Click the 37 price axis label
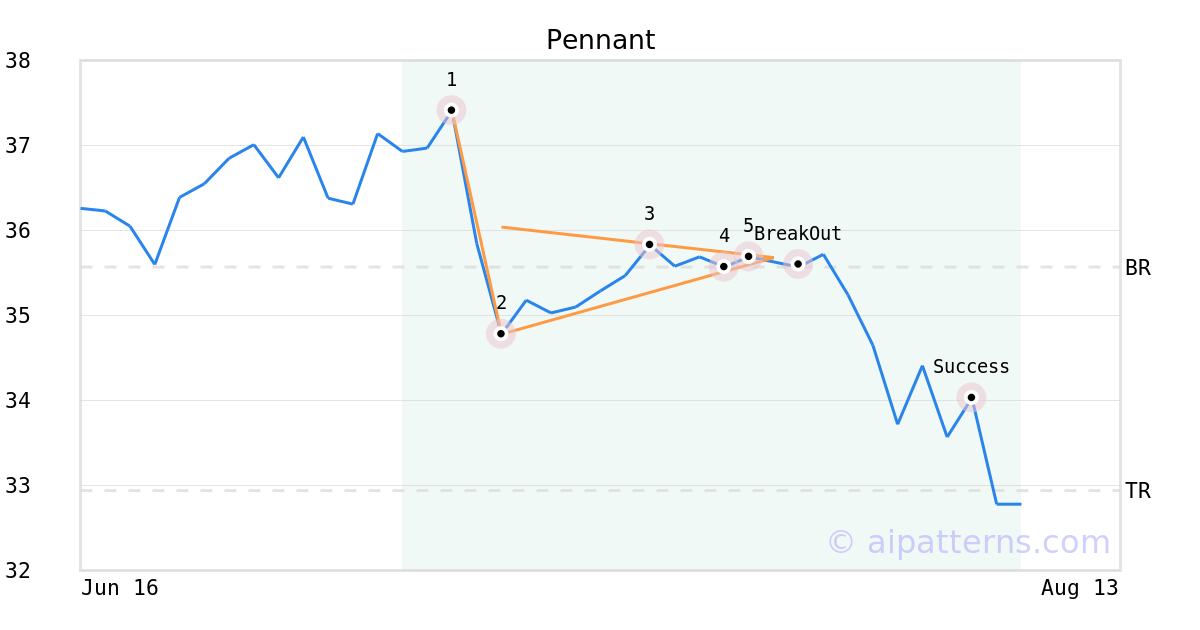The image size is (1200, 630). [x=18, y=146]
